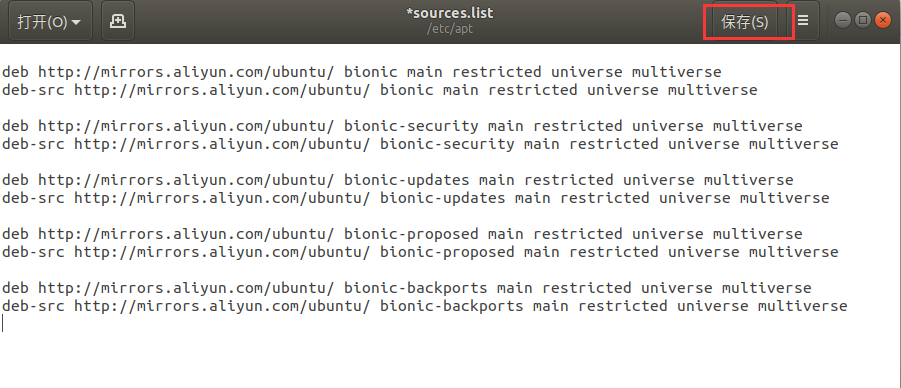Click the new document icon
This screenshot has width=901, height=388.
click(x=118, y=21)
